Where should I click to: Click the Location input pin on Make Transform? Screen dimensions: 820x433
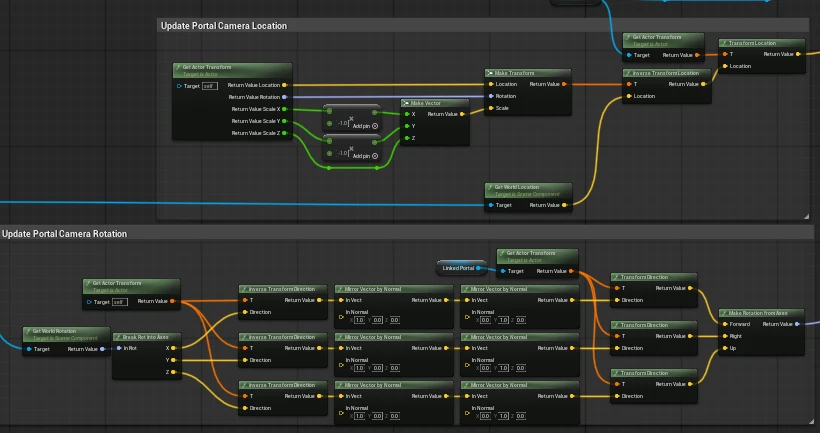point(491,84)
